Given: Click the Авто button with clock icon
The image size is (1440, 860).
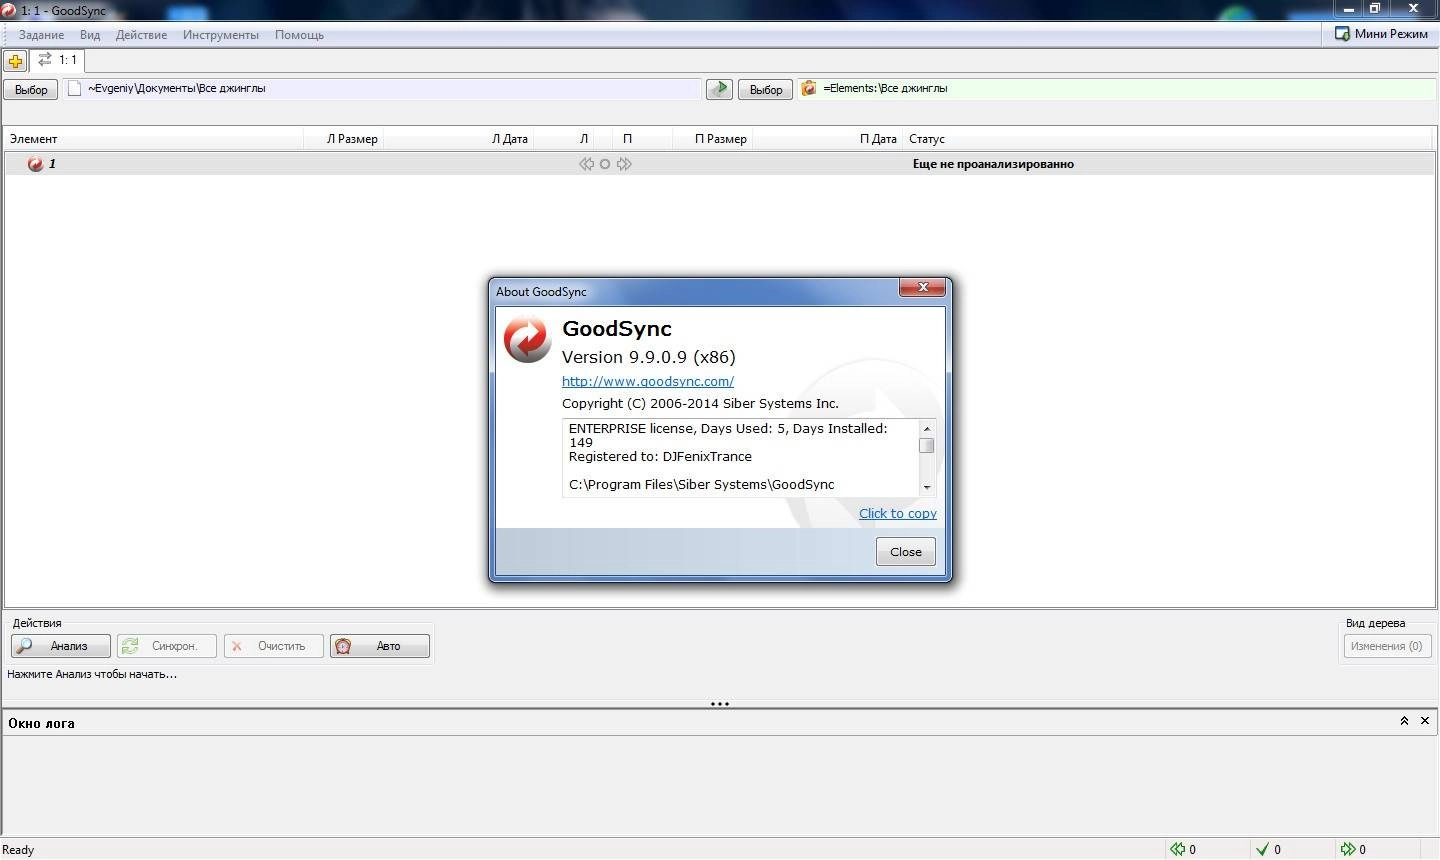Looking at the screenshot, I should [380, 646].
